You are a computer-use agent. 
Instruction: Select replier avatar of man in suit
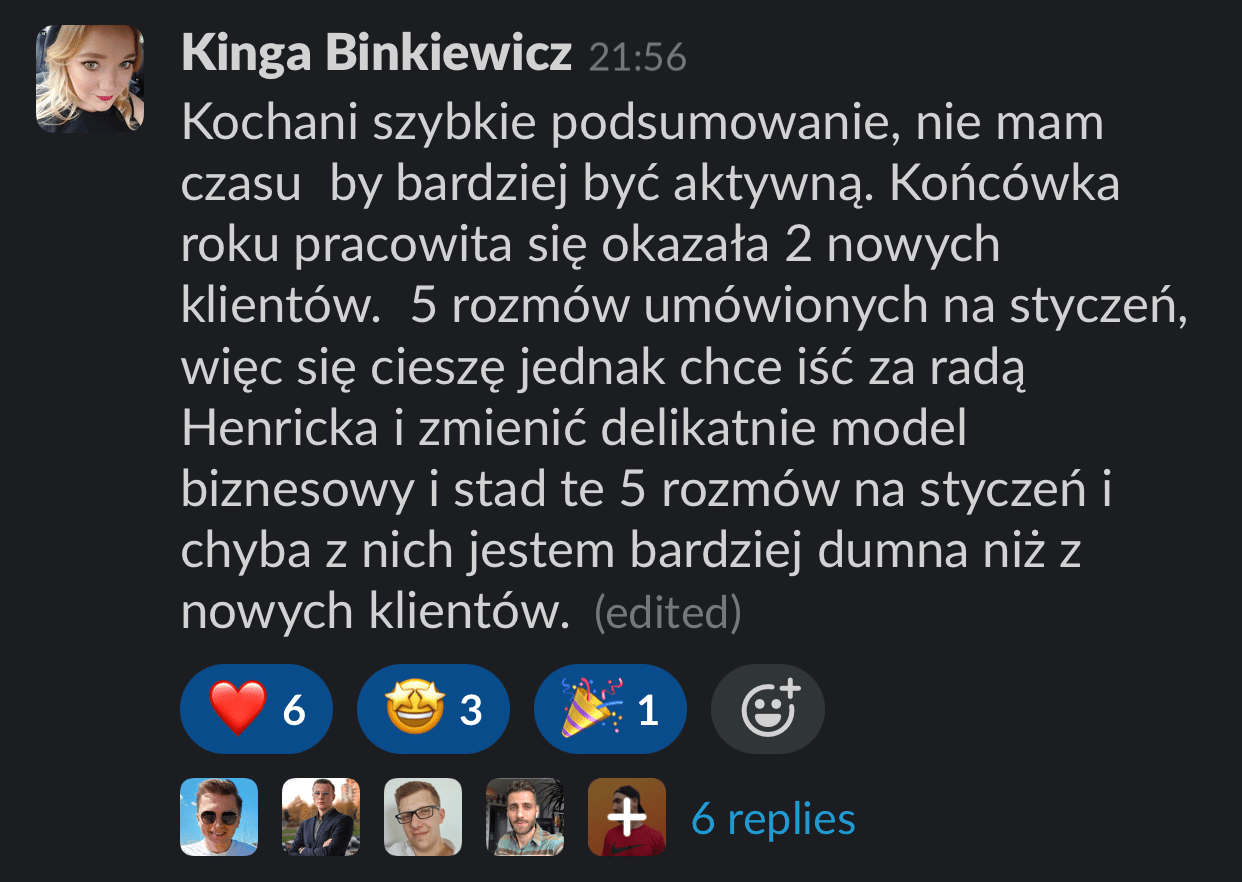[321, 817]
